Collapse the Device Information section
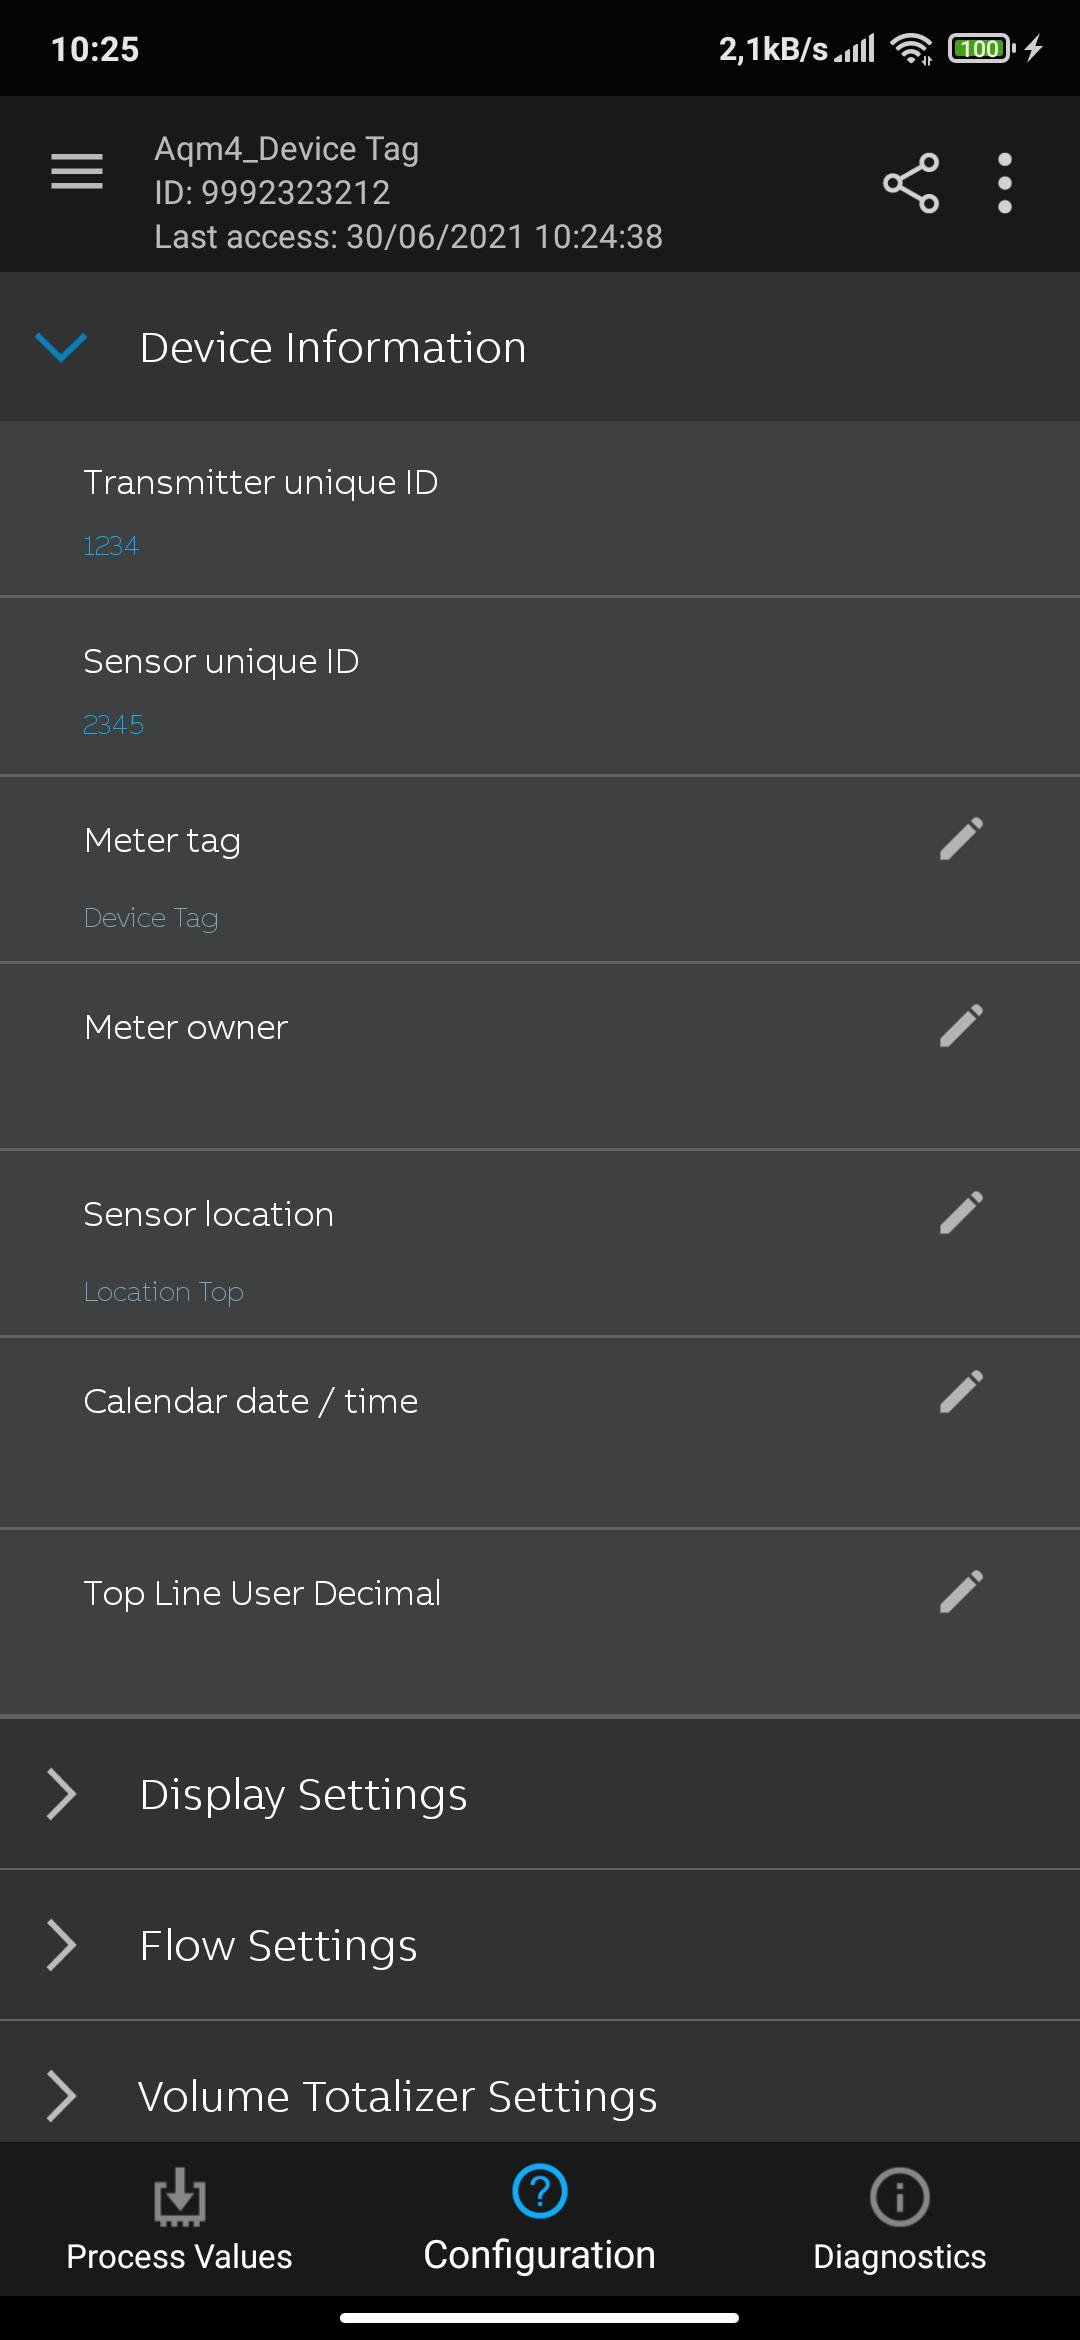 pos(62,348)
